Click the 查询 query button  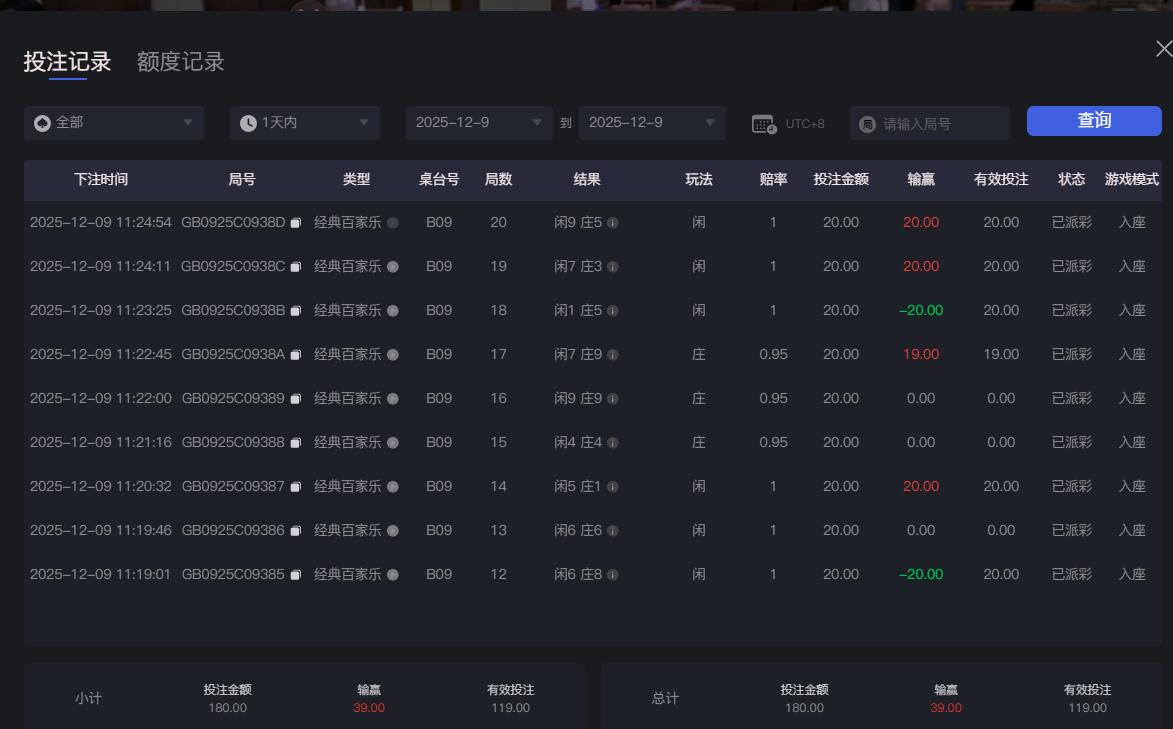[x=1094, y=120]
